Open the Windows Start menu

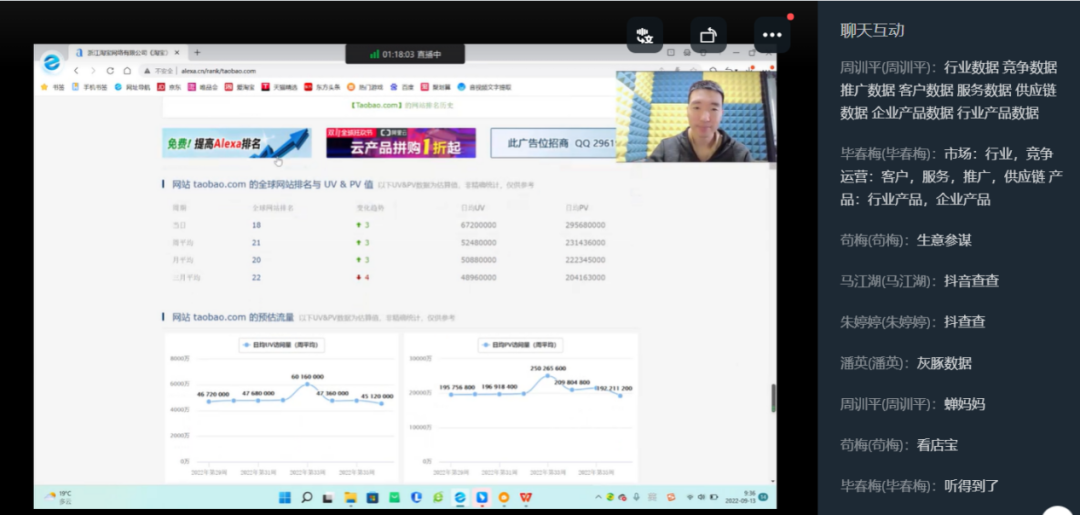284,497
